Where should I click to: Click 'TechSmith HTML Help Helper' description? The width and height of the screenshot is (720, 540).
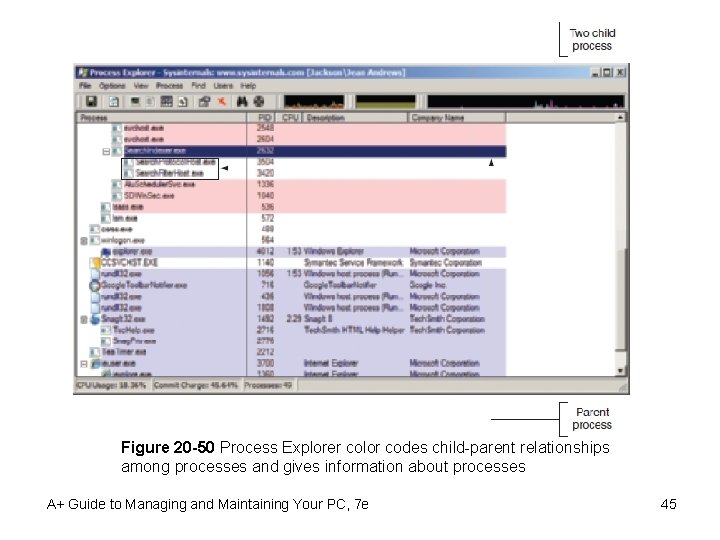tap(354, 330)
